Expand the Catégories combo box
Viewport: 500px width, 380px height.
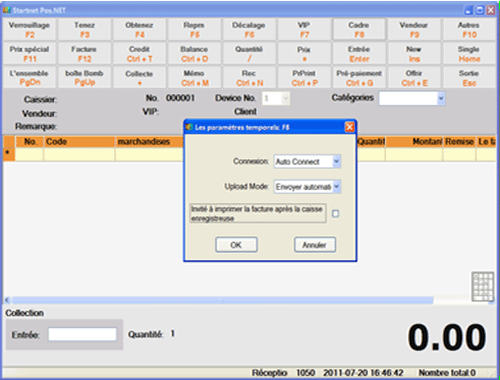click(x=441, y=99)
